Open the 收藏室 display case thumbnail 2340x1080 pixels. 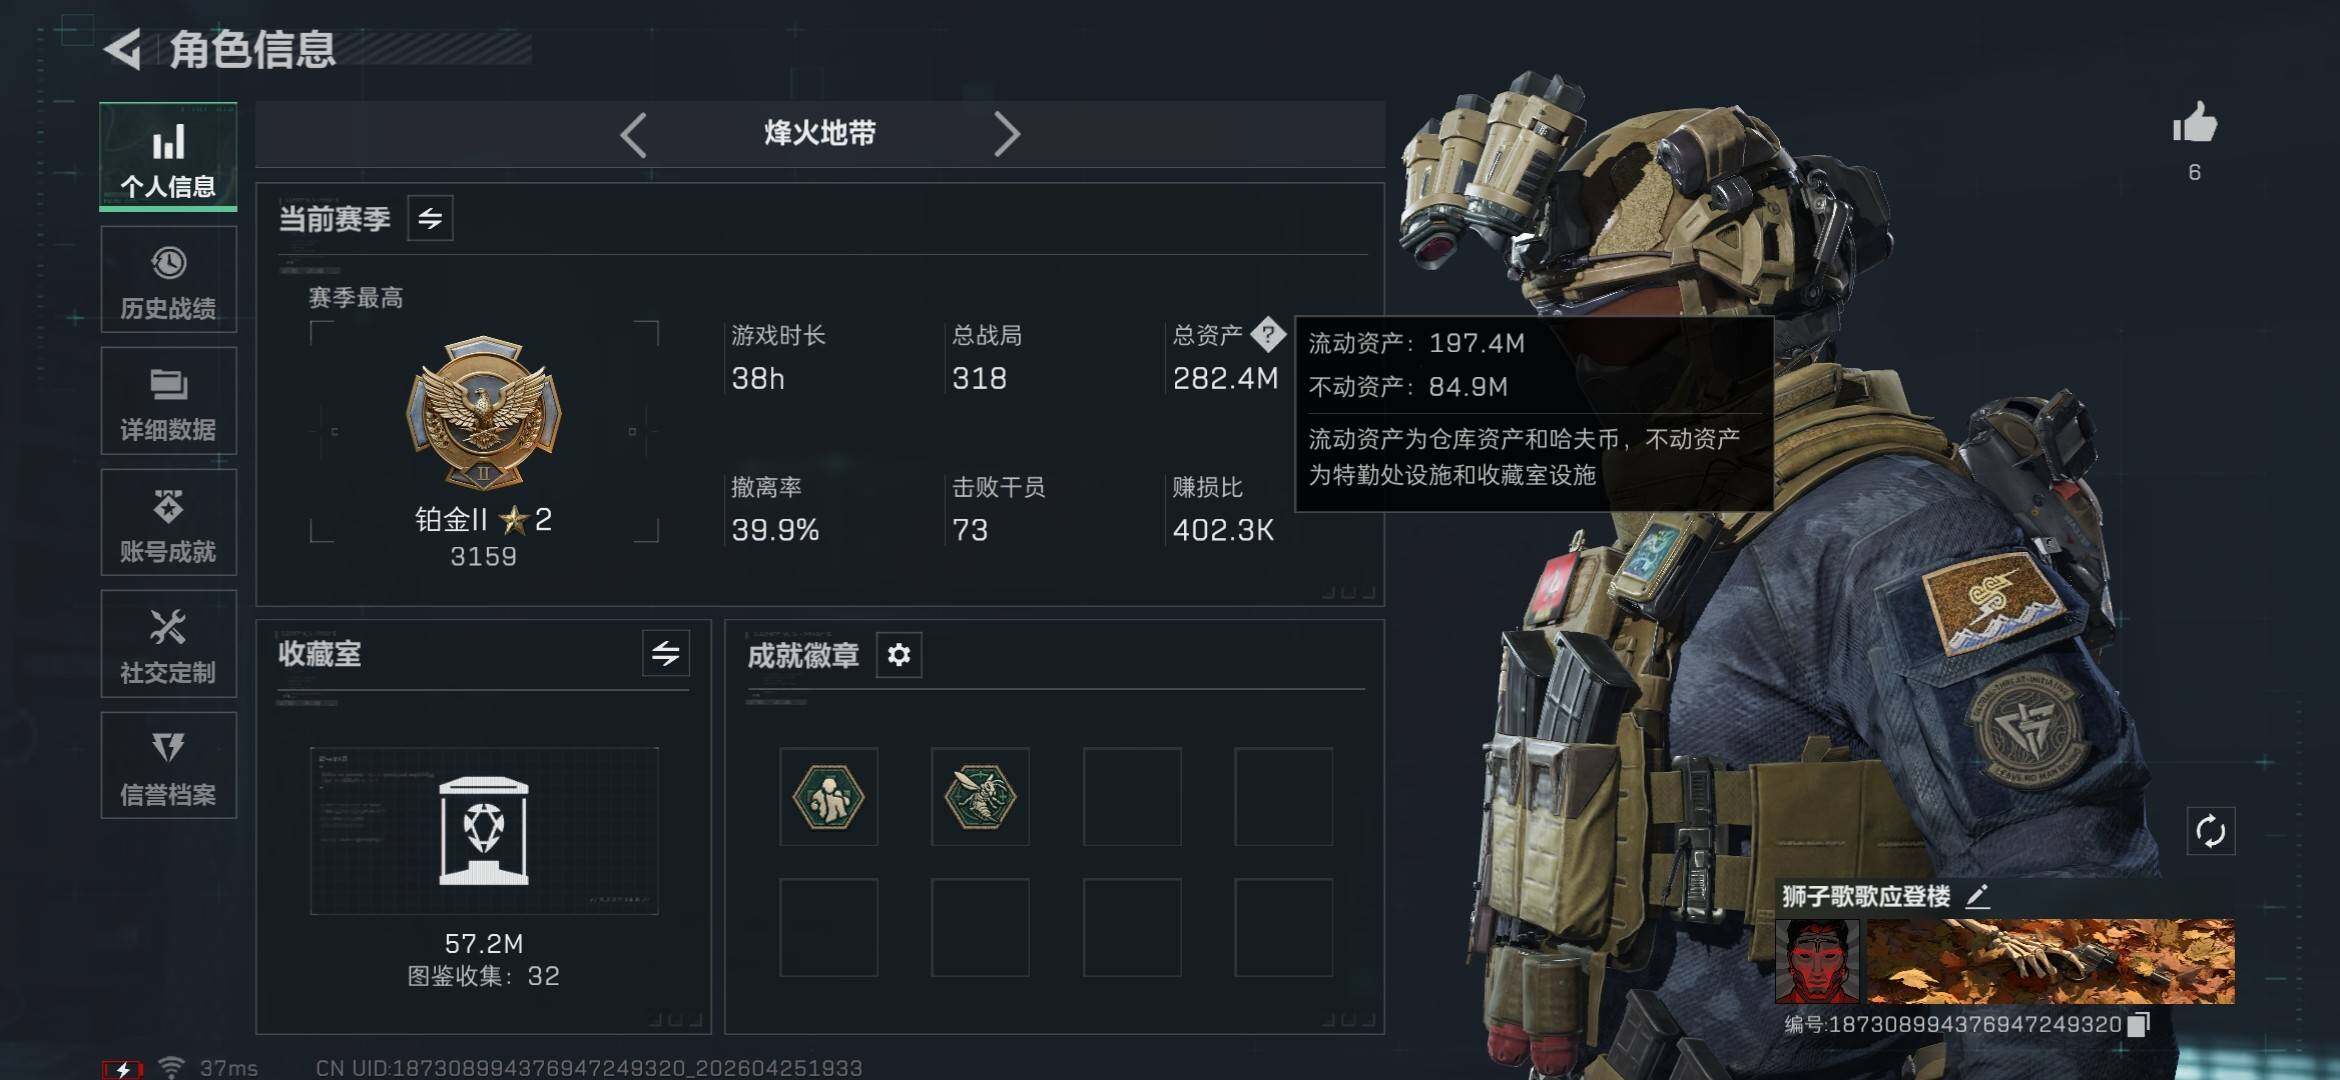[x=484, y=831]
